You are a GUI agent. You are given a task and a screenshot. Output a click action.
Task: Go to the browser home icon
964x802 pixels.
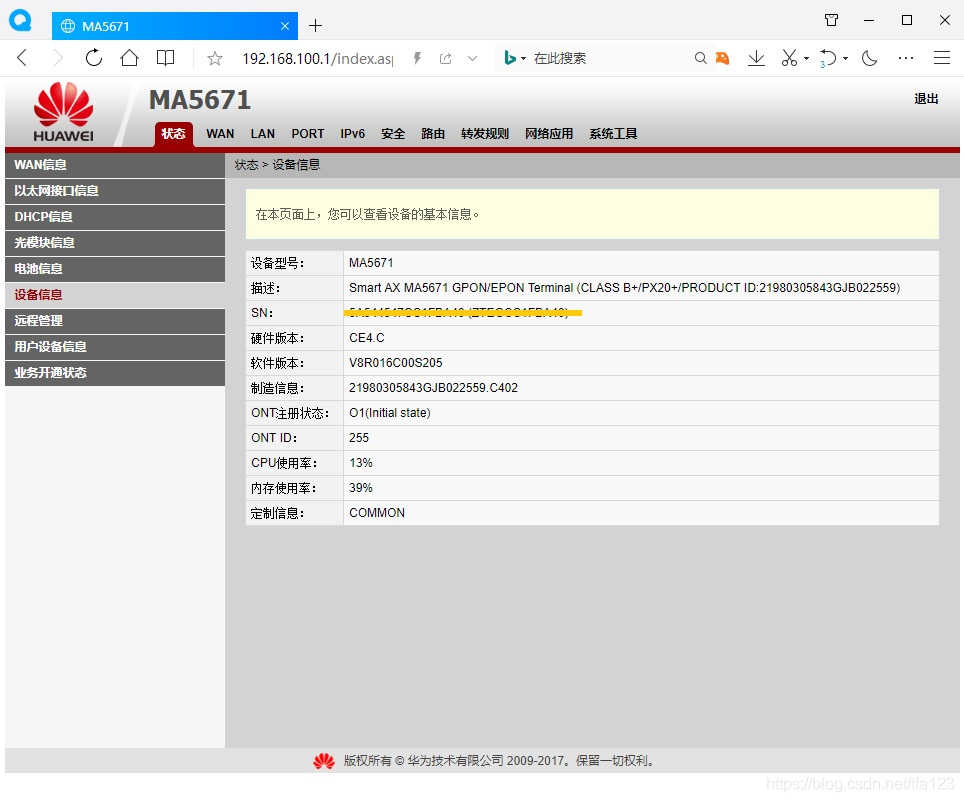point(129,58)
